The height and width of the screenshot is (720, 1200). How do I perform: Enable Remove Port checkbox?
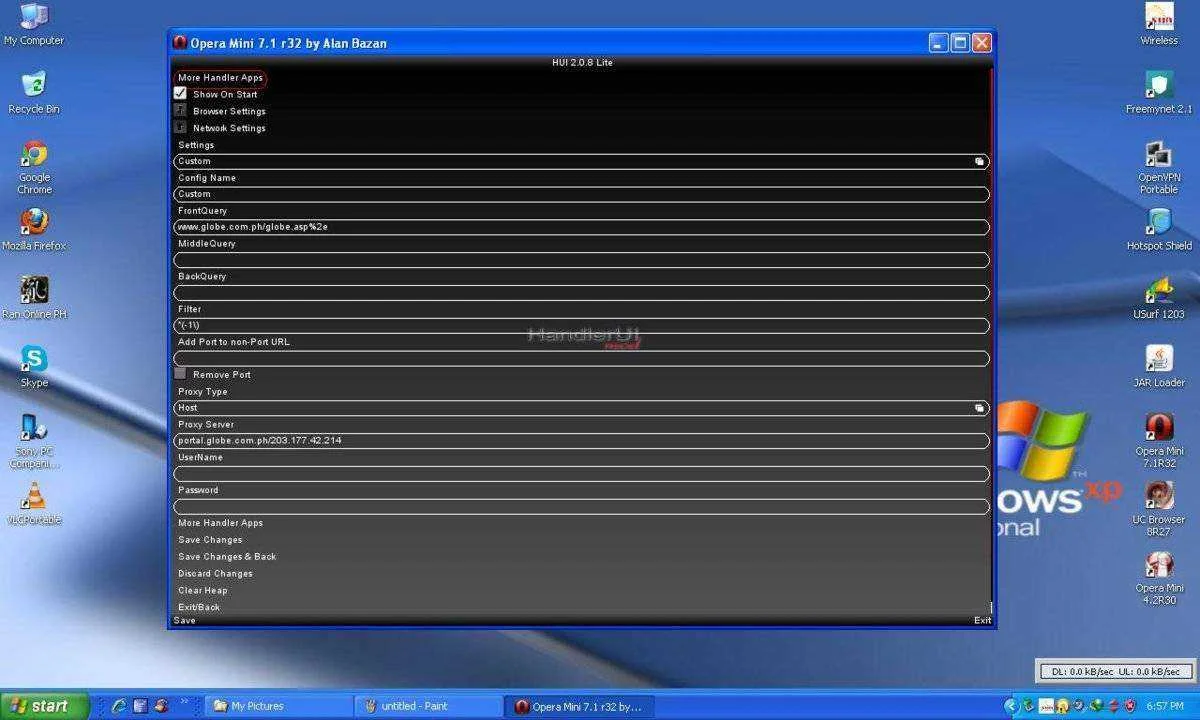[x=180, y=374]
